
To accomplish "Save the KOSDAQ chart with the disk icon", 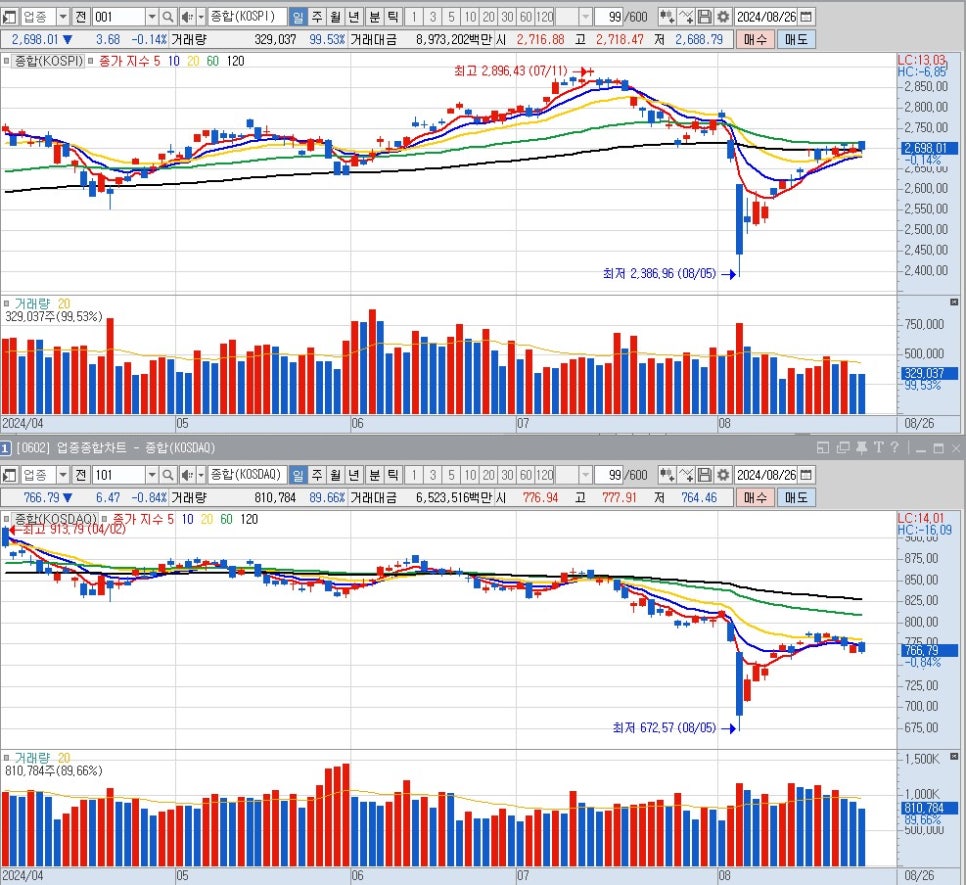I will click(x=704, y=475).
